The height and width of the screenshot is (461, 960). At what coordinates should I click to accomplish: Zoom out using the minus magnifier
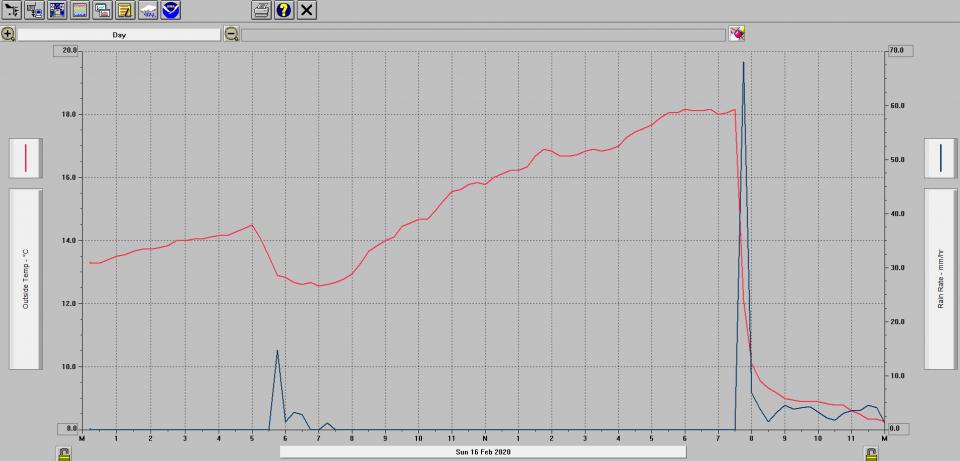coord(231,34)
